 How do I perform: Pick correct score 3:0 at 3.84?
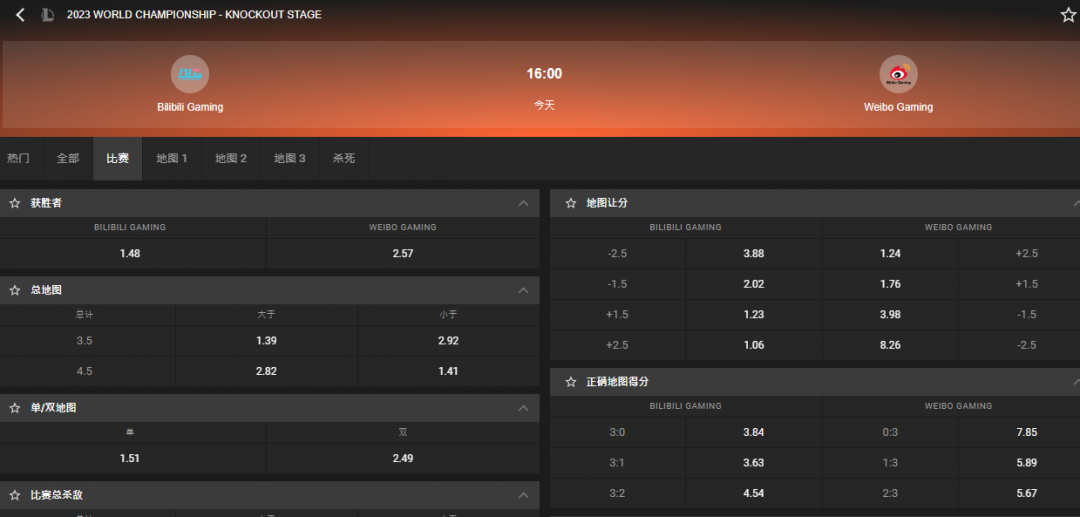(x=754, y=432)
